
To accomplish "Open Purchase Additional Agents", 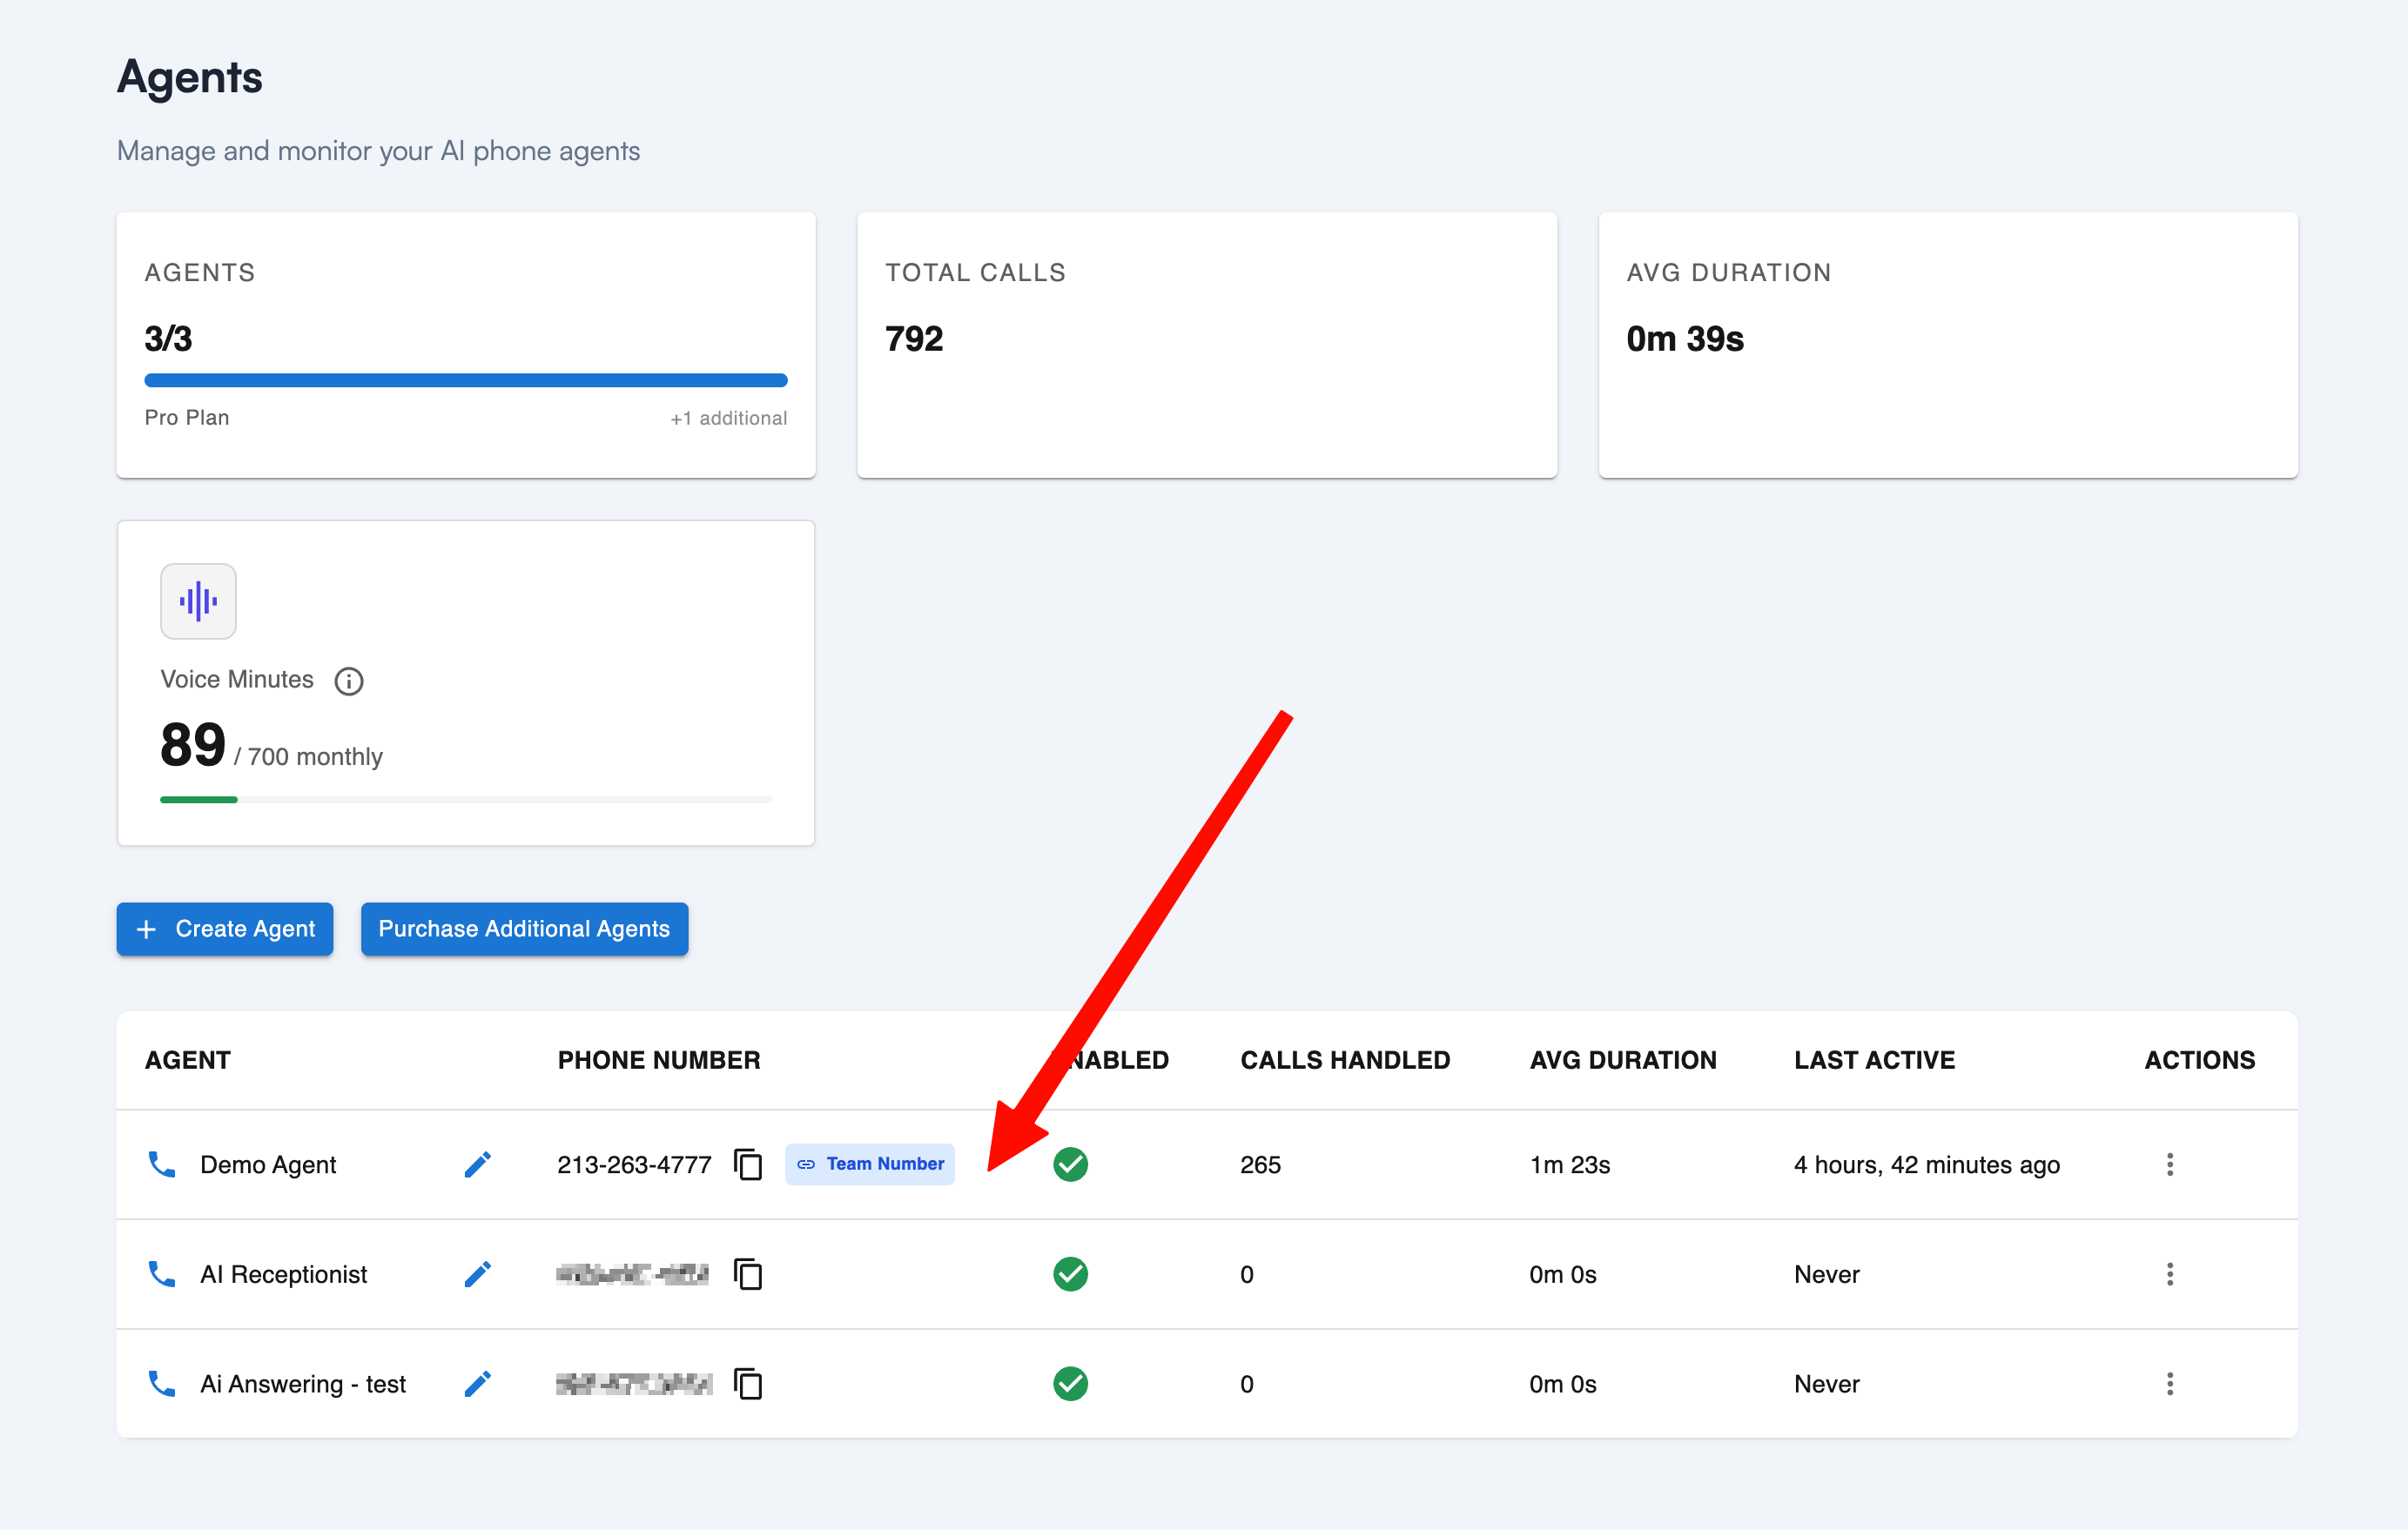I will point(524,929).
